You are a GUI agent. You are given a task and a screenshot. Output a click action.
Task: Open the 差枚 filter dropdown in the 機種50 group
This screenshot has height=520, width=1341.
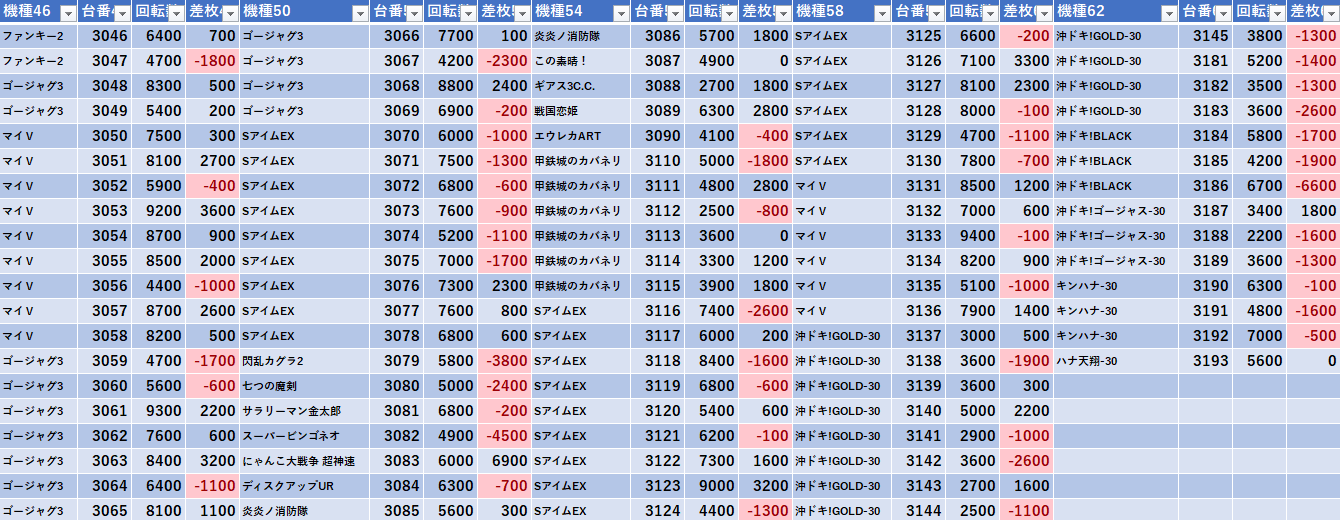(x=522, y=12)
